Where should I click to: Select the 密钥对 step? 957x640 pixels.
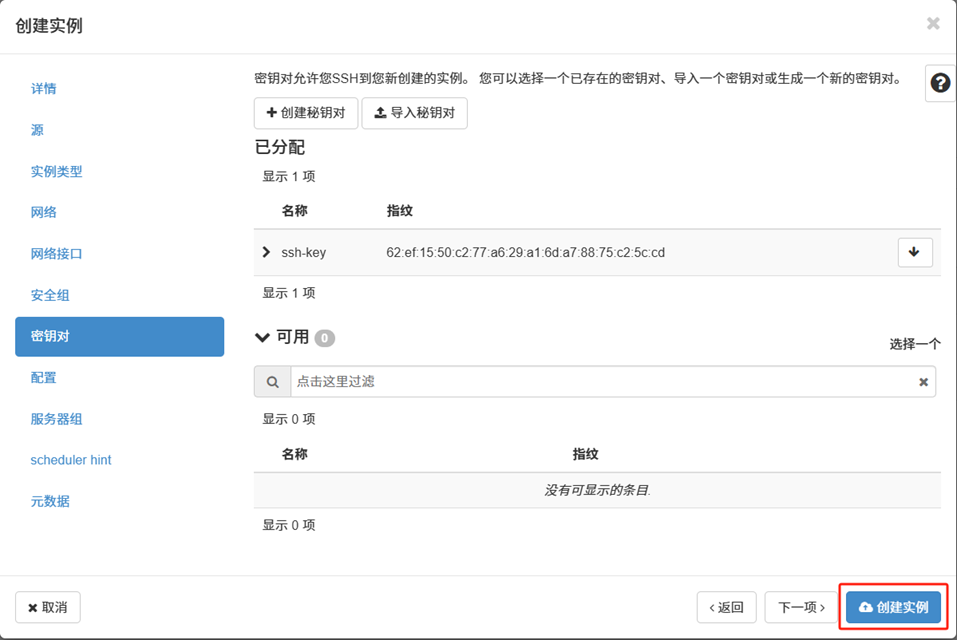pos(120,336)
